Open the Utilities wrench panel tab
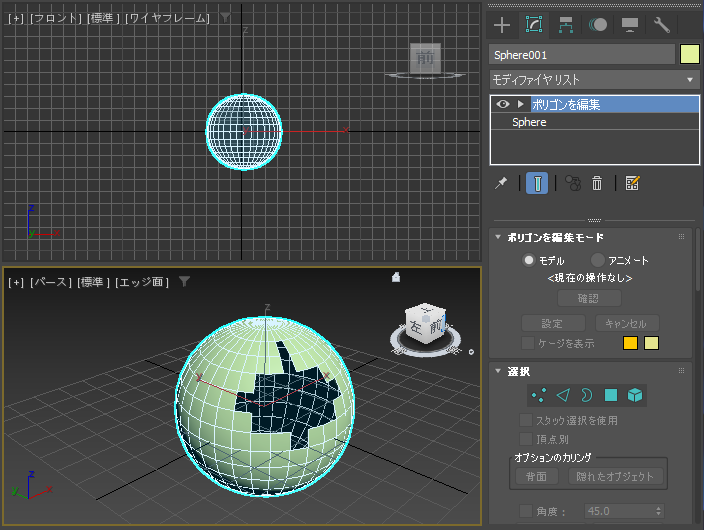Viewport: 704px width, 530px height. (x=662, y=25)
